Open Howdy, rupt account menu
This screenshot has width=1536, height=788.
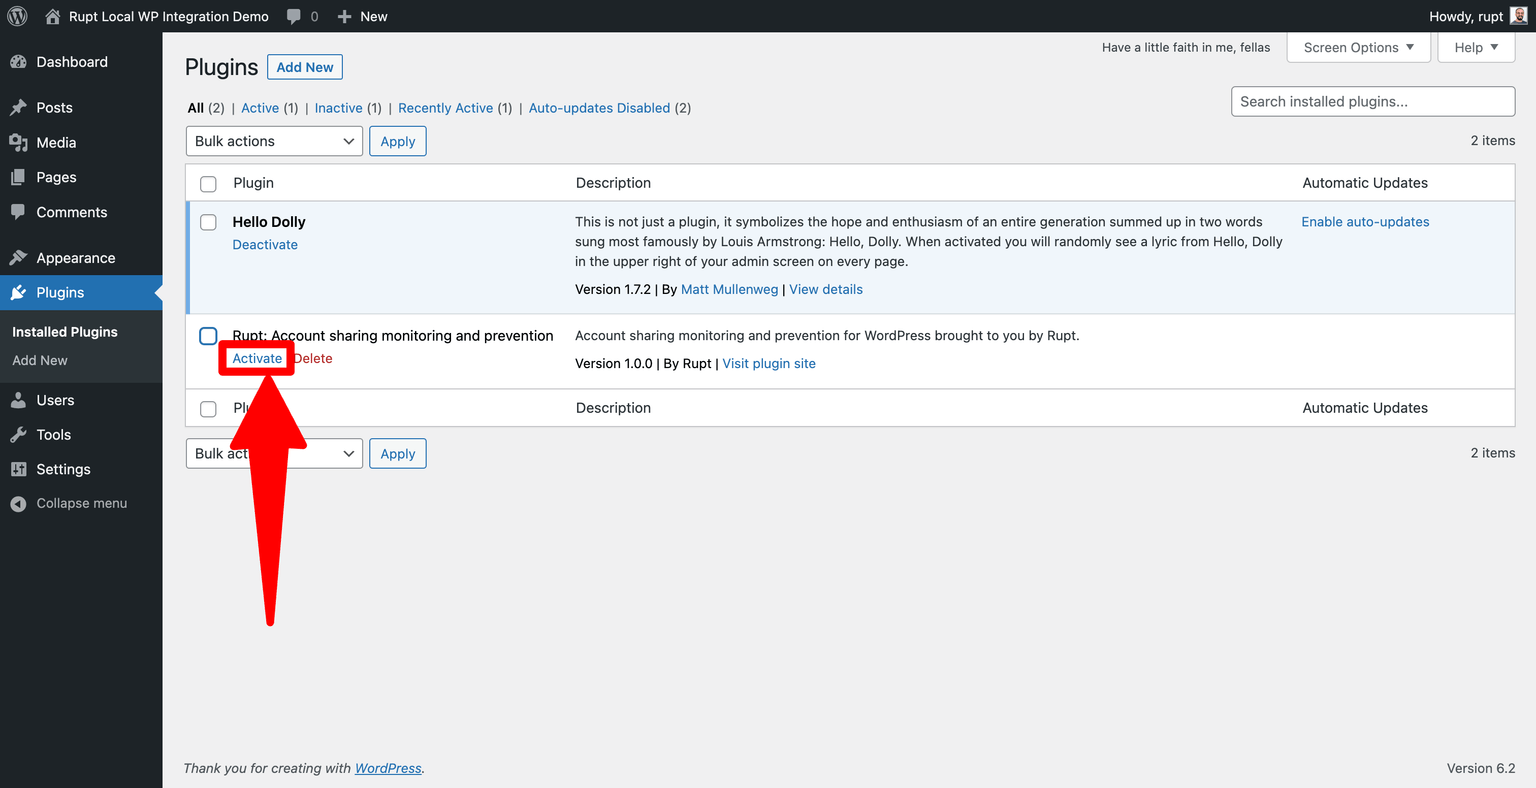point(1479,16)
